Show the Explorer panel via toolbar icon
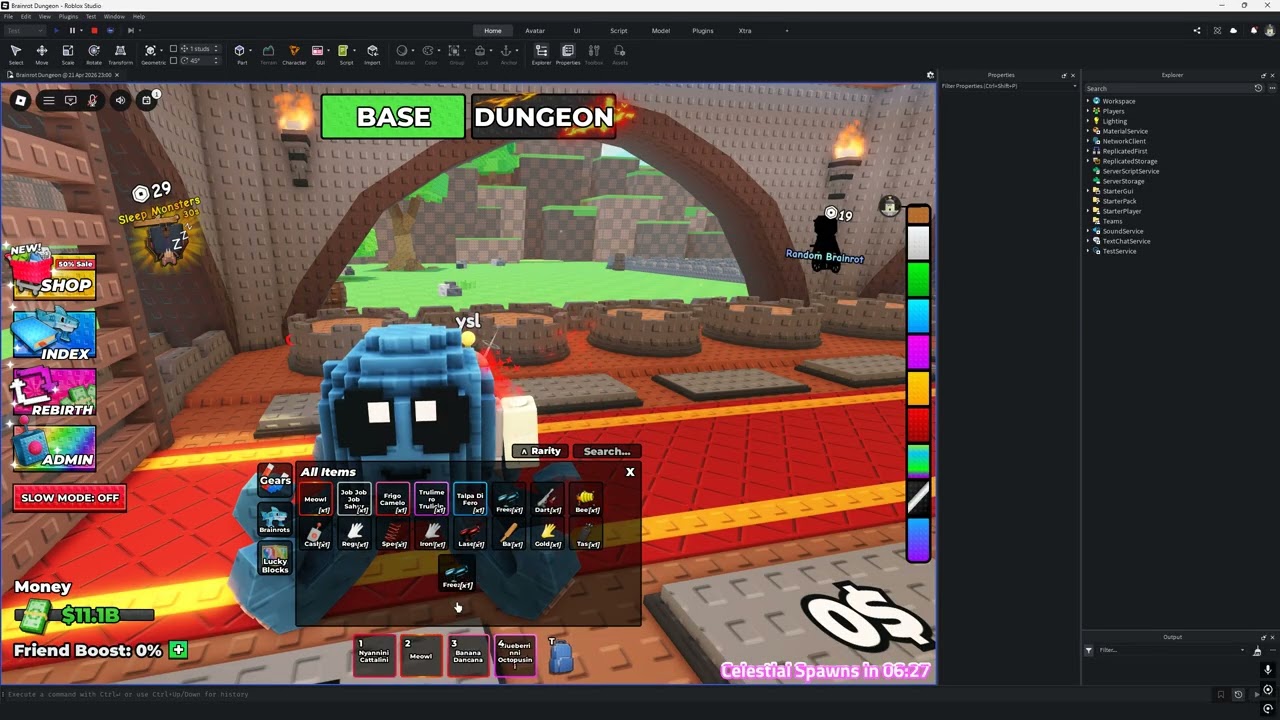Viewport: 1280px width, 720px height. pyautogui.click(x=541, y=54)
